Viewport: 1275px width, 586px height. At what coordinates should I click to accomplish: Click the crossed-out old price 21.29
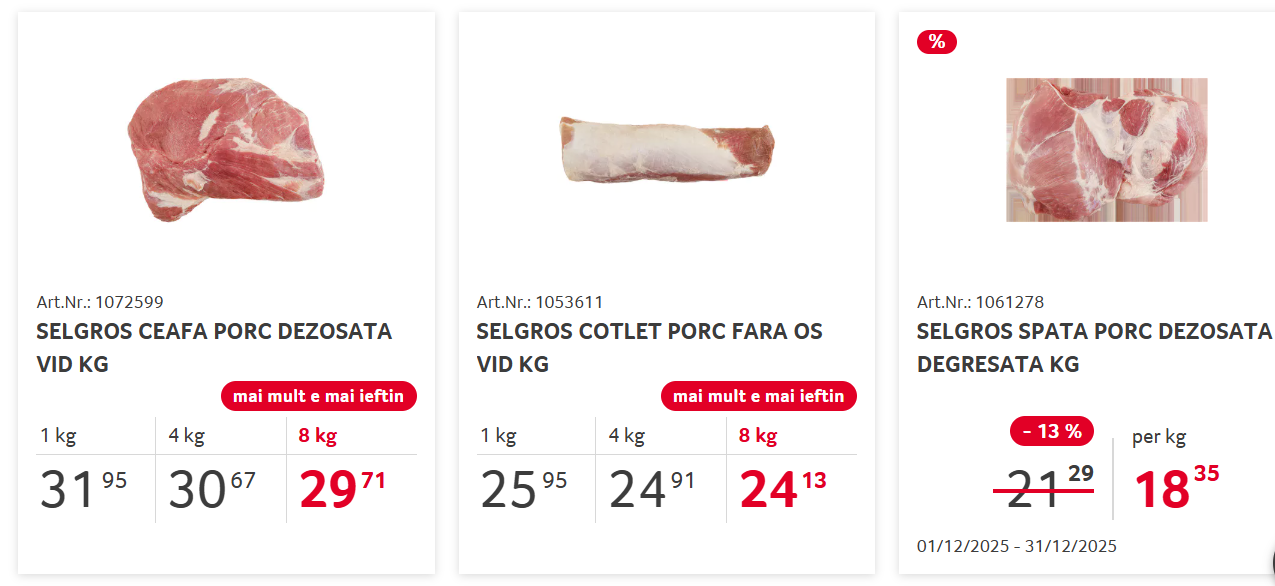(1043, 488)
